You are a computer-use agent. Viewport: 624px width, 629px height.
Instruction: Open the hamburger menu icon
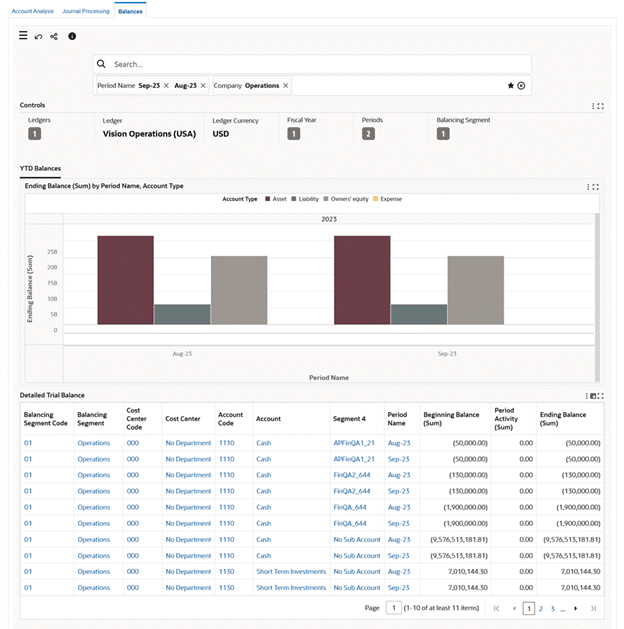(x=23, y=36)
